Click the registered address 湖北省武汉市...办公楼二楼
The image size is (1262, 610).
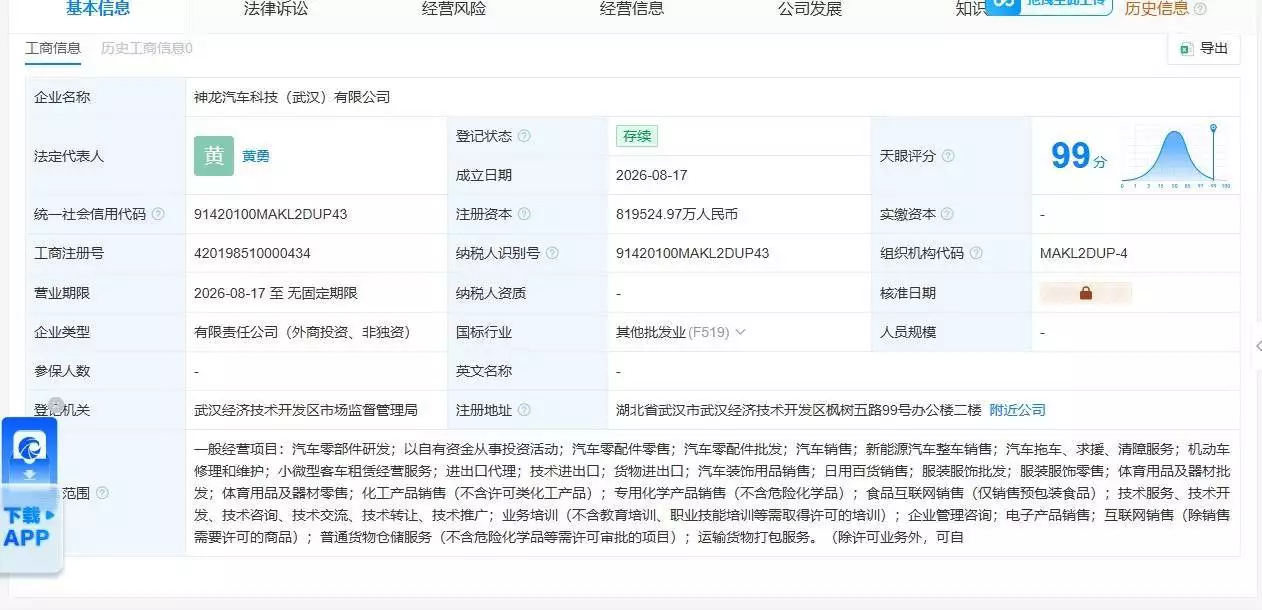798,410
